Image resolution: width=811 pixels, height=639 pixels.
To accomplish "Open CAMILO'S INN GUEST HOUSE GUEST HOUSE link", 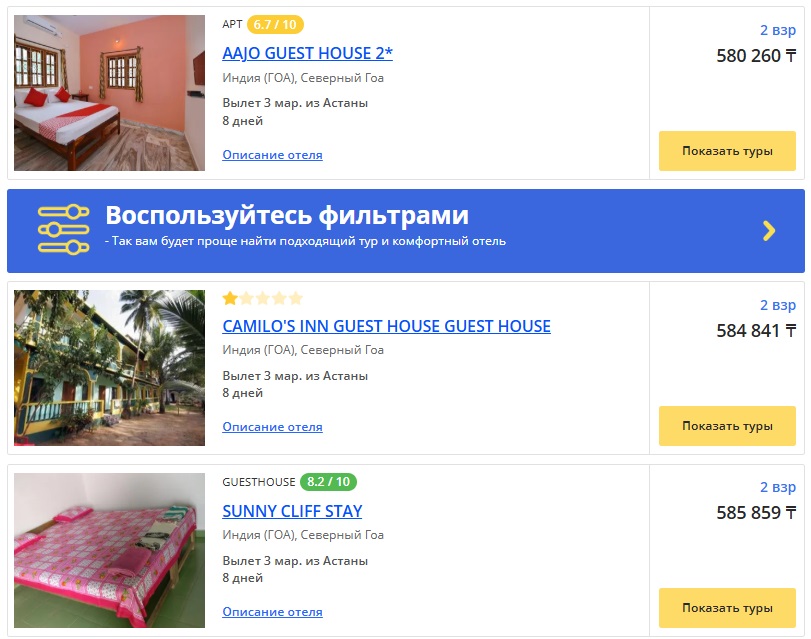I will [386, 326].
